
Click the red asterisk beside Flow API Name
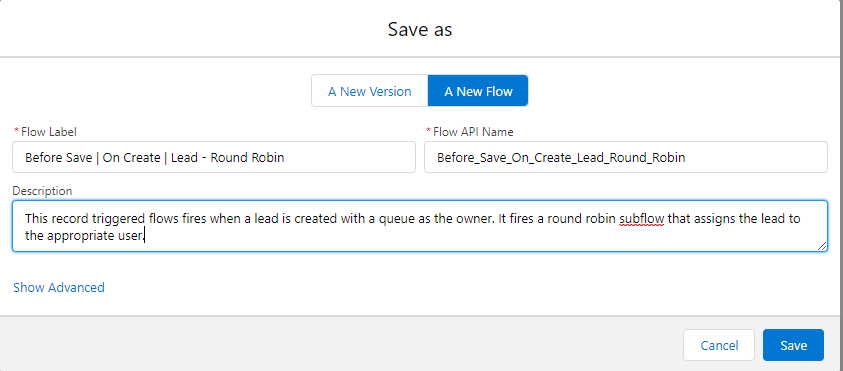tap(428, 131)
